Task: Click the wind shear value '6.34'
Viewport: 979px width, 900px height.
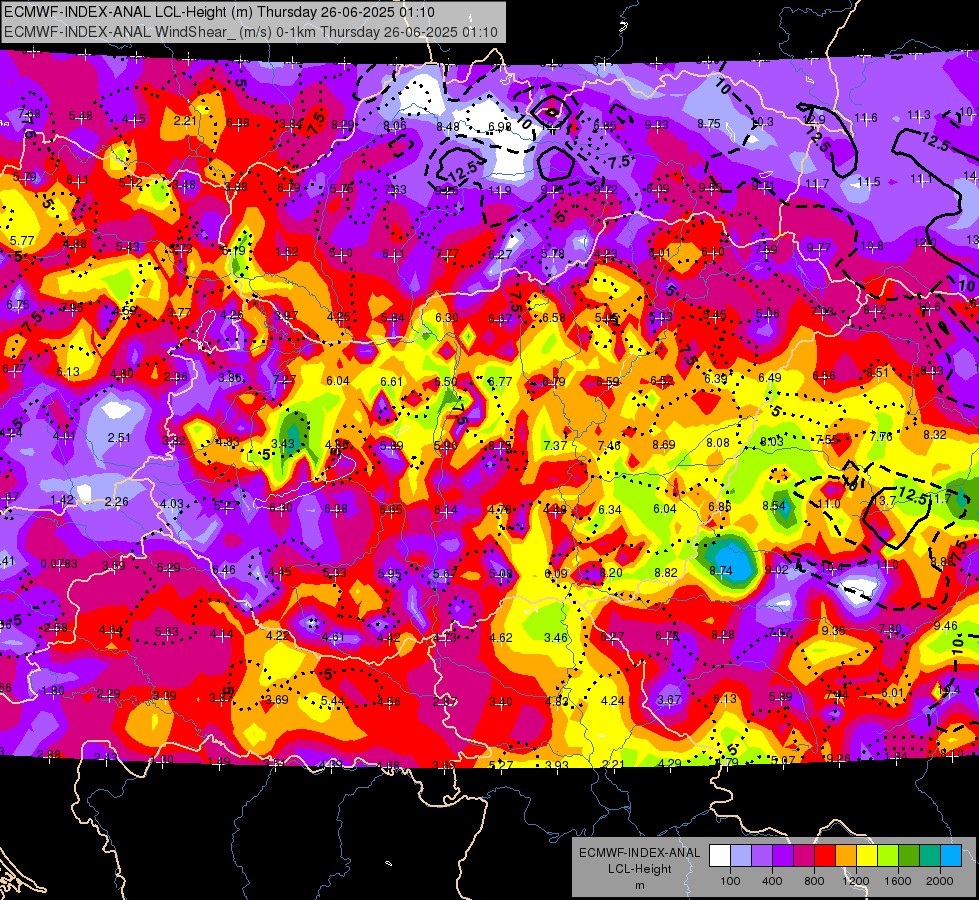Action: [x=609, y=509]
